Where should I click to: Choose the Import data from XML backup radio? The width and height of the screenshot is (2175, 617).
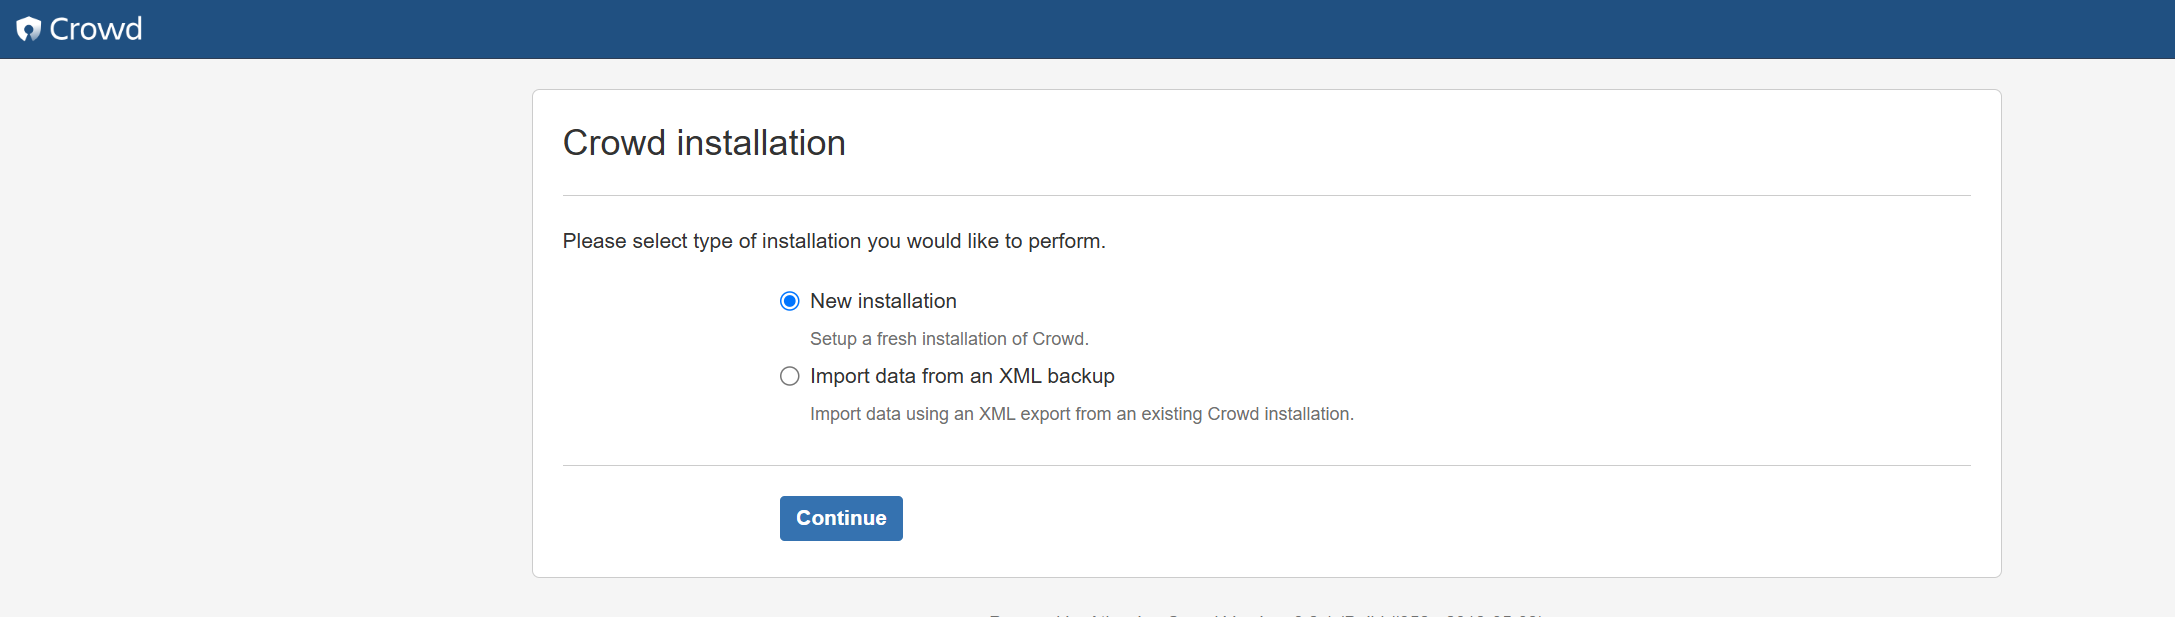point(790,376)
